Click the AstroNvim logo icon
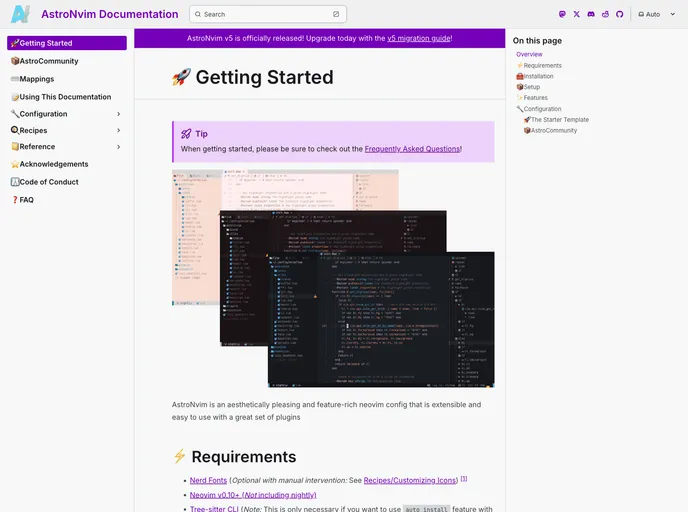The width and height of the screenshot is (688, 512). coord(20,14)
